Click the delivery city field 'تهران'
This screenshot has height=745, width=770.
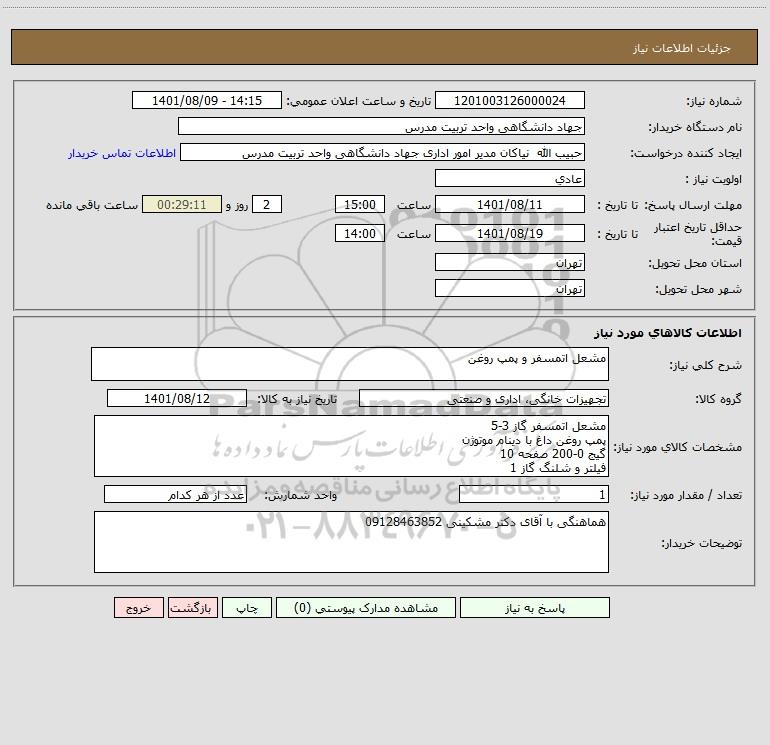click(x=510, y=288)
